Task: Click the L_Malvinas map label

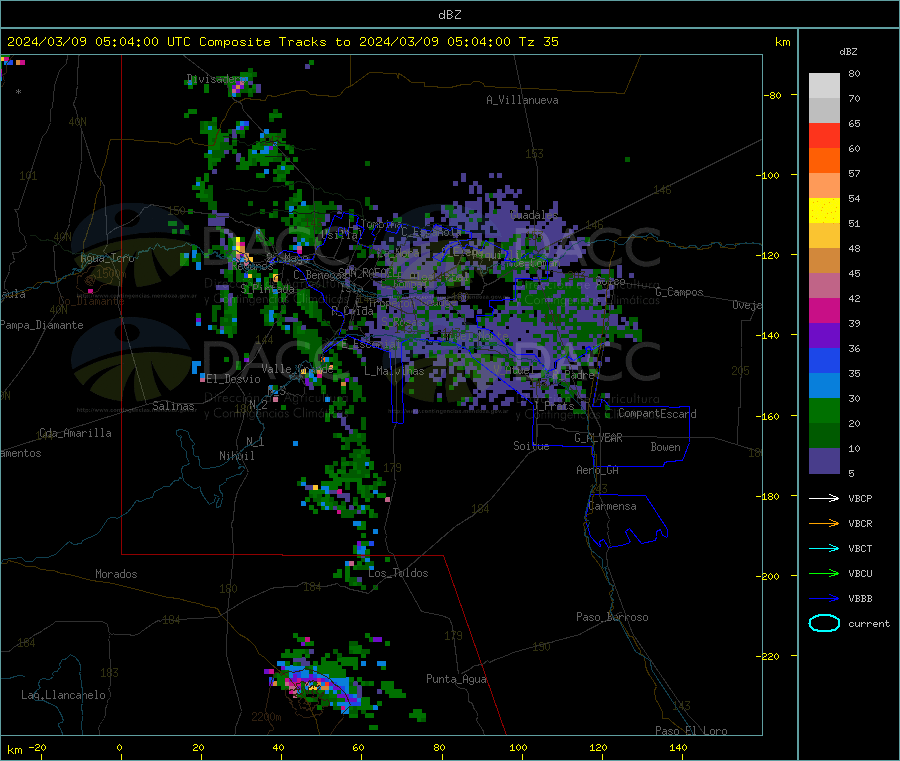Action: click(x=394, y=371)
